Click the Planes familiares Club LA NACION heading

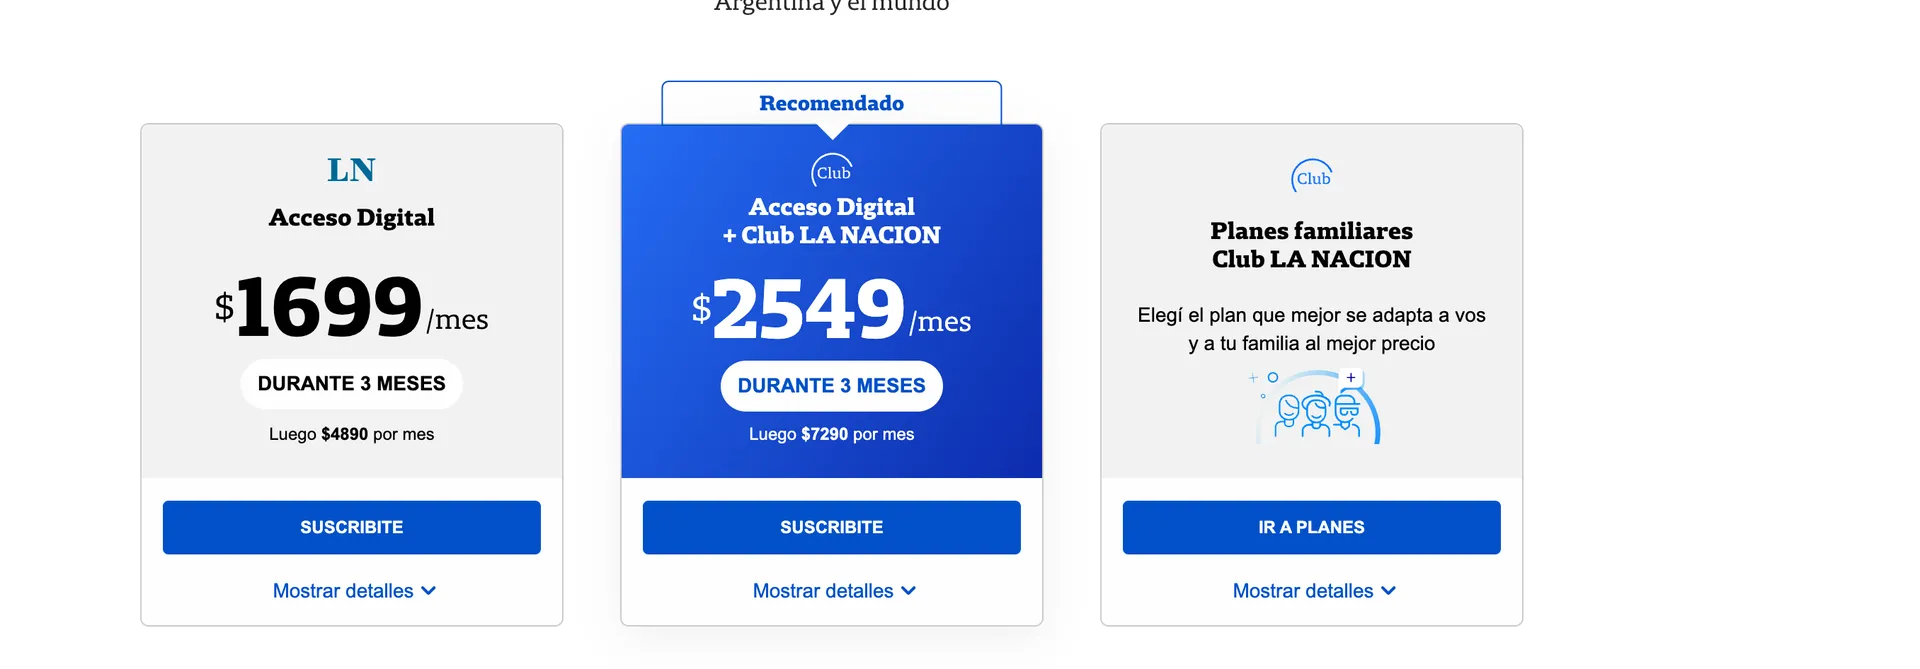[x=1312, y=245]
